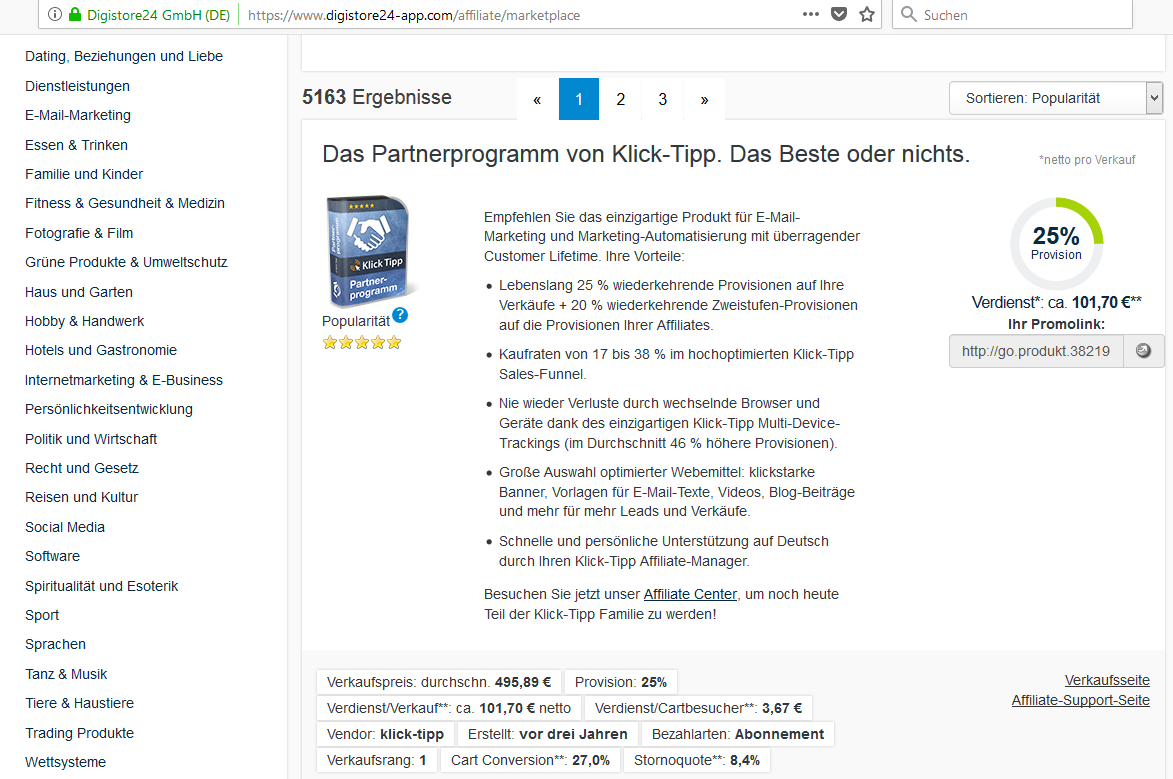The width and height of the screenshot is (1173, 779).
Task: Click the Popularität help question mark icon
Action: tap(400, 315)
